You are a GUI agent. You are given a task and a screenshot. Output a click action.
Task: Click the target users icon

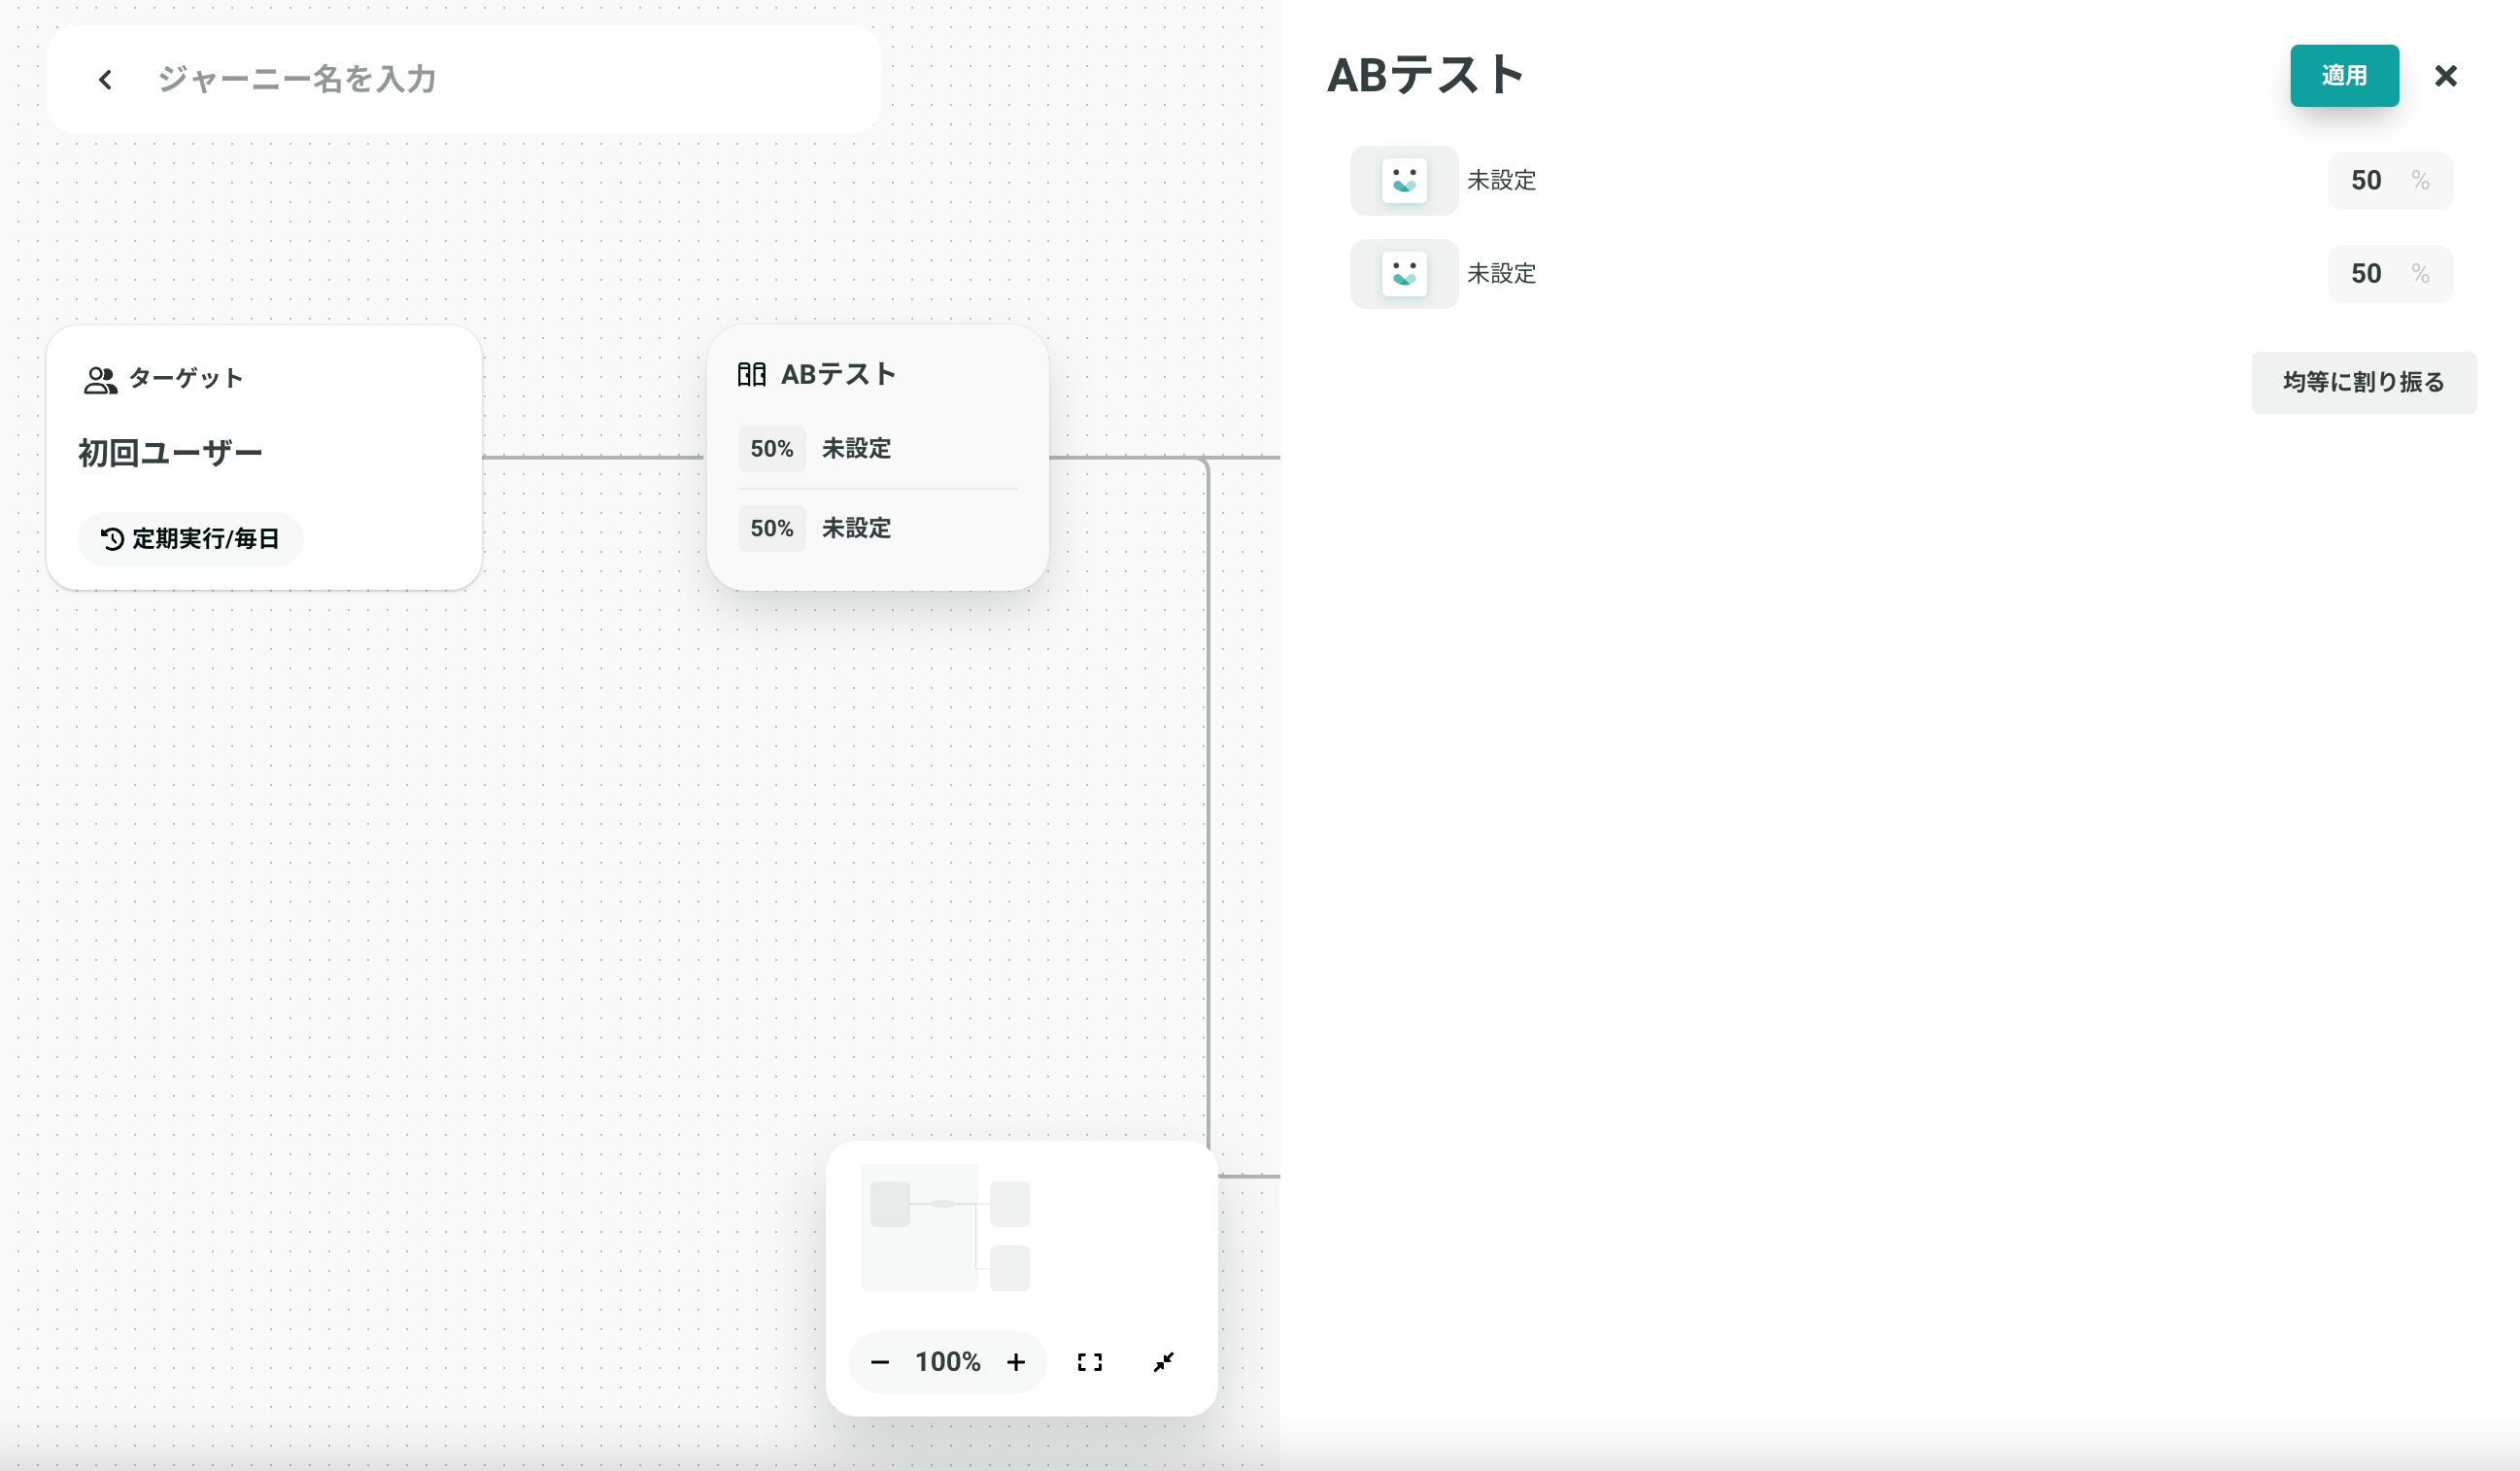tap(100, 380)
